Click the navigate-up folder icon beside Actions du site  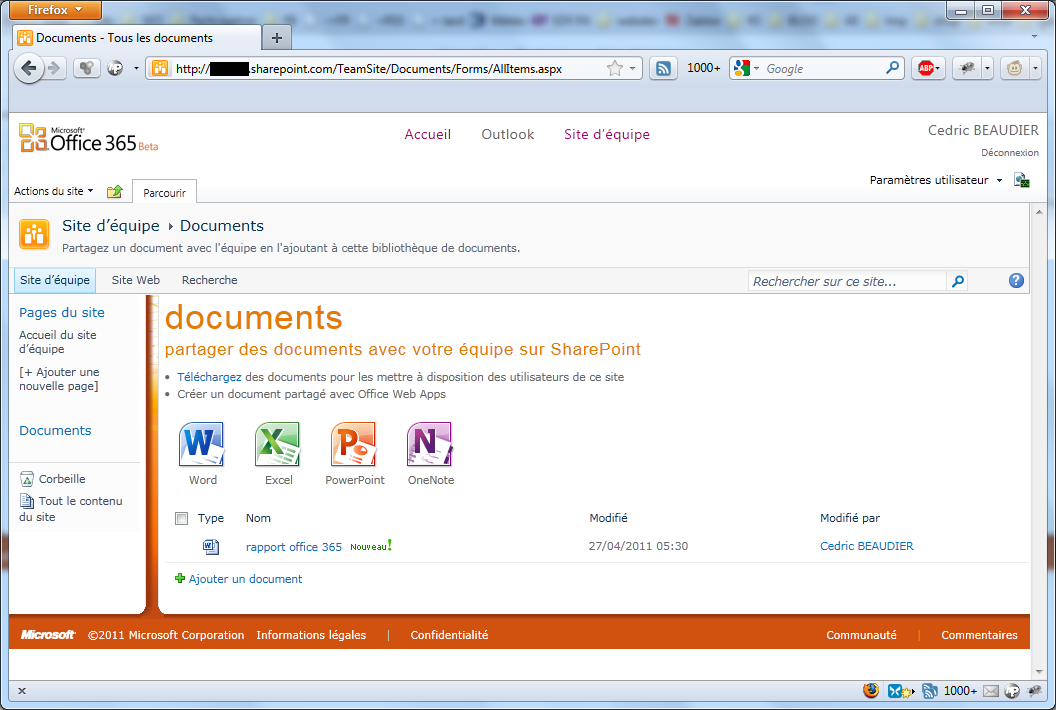pos(115,191)
